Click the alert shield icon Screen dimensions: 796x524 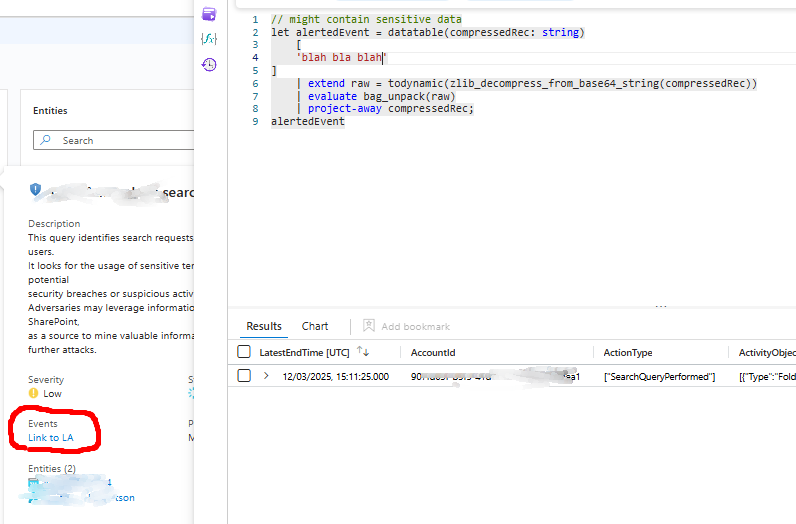(x=35, y=190)
